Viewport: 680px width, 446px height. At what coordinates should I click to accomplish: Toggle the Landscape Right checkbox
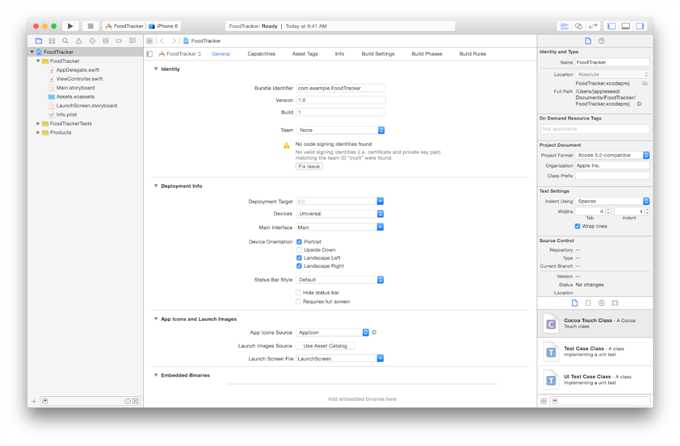[299, 266]
